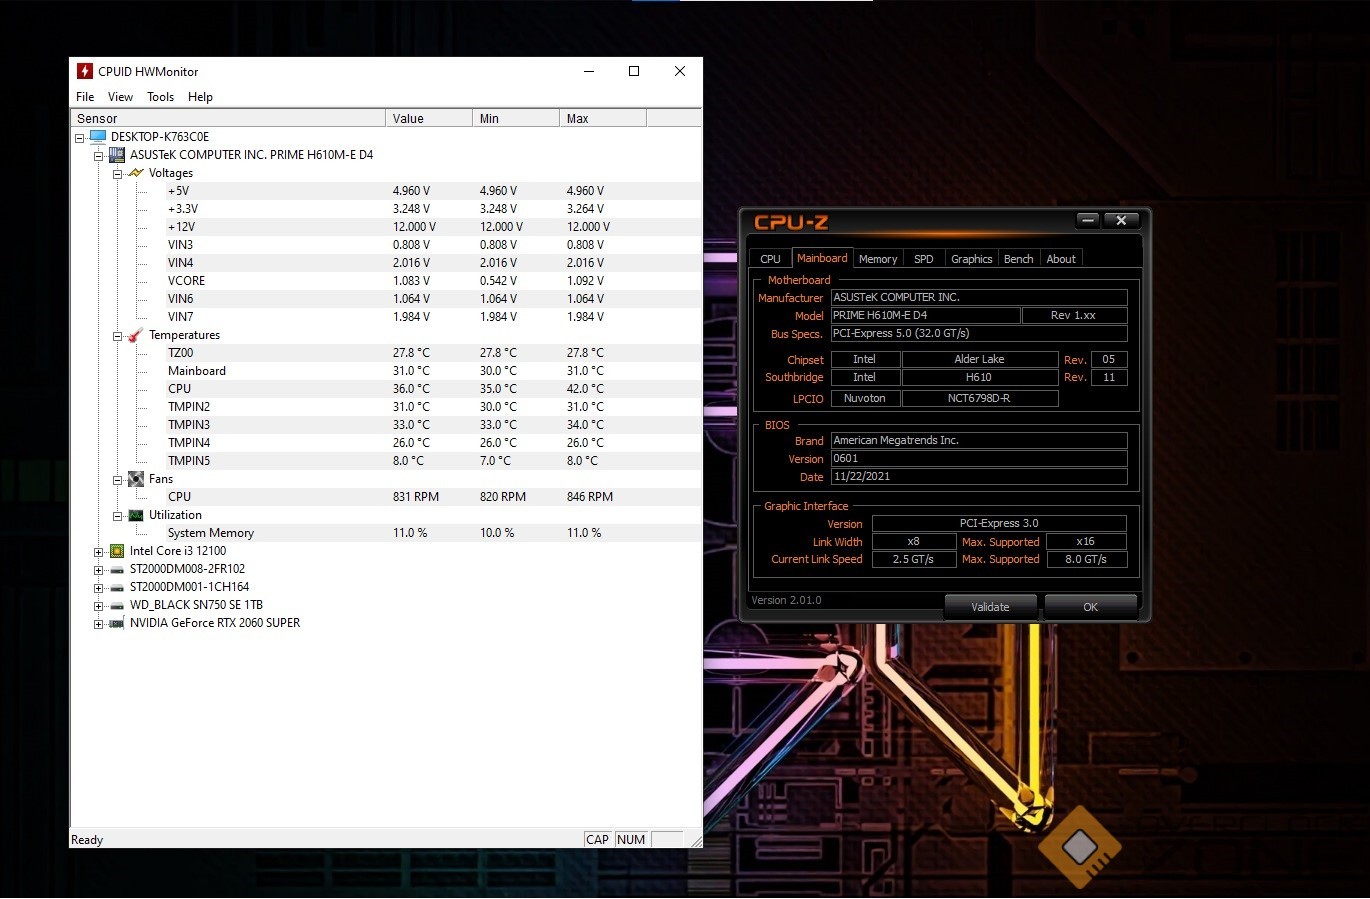Select the Mainboard tab in CPU-Z

coord(822,258)
